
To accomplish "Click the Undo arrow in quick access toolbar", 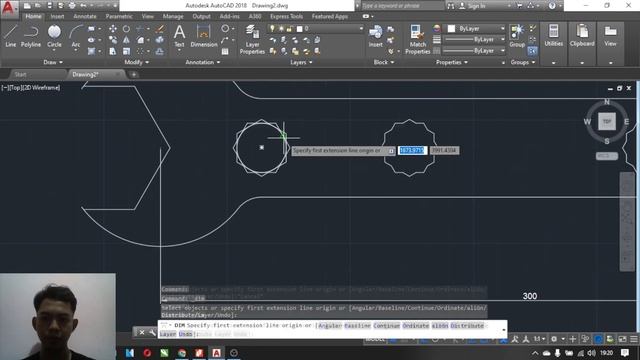I will [84, 6].
